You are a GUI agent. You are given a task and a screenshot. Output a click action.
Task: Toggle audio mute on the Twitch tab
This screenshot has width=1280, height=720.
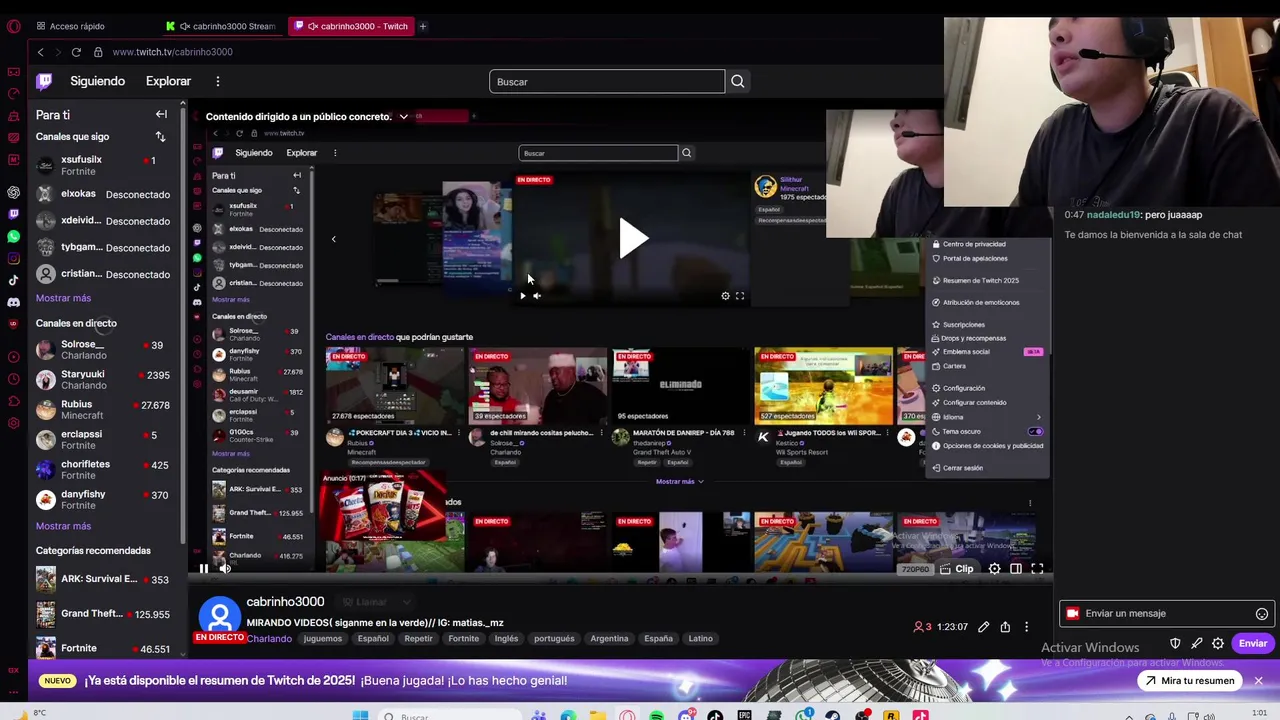(x=313, y=26)
